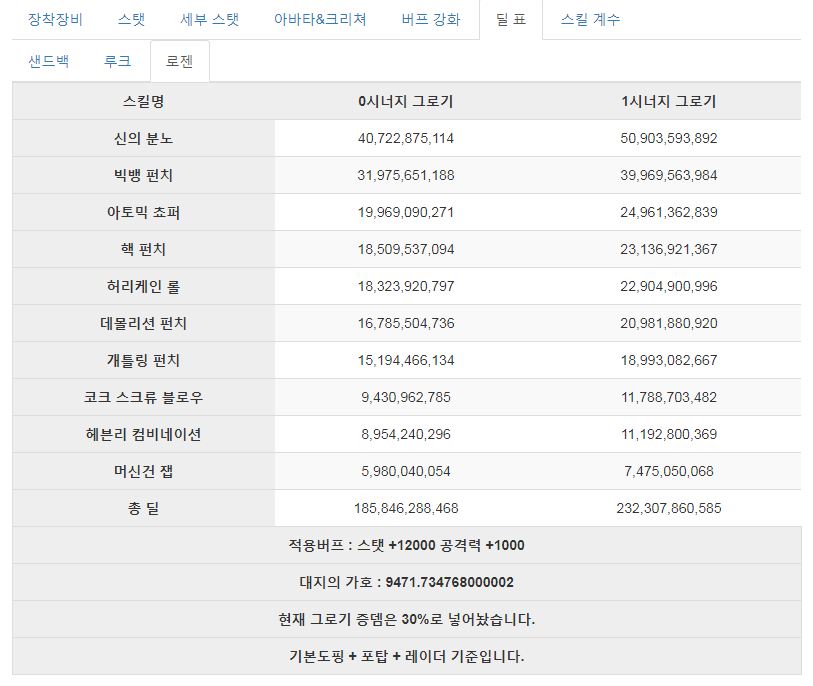Select the 개틀링 펀치 skill name
Image resolution: width=813 pixels, height=686 pixels.
(144, 360)
